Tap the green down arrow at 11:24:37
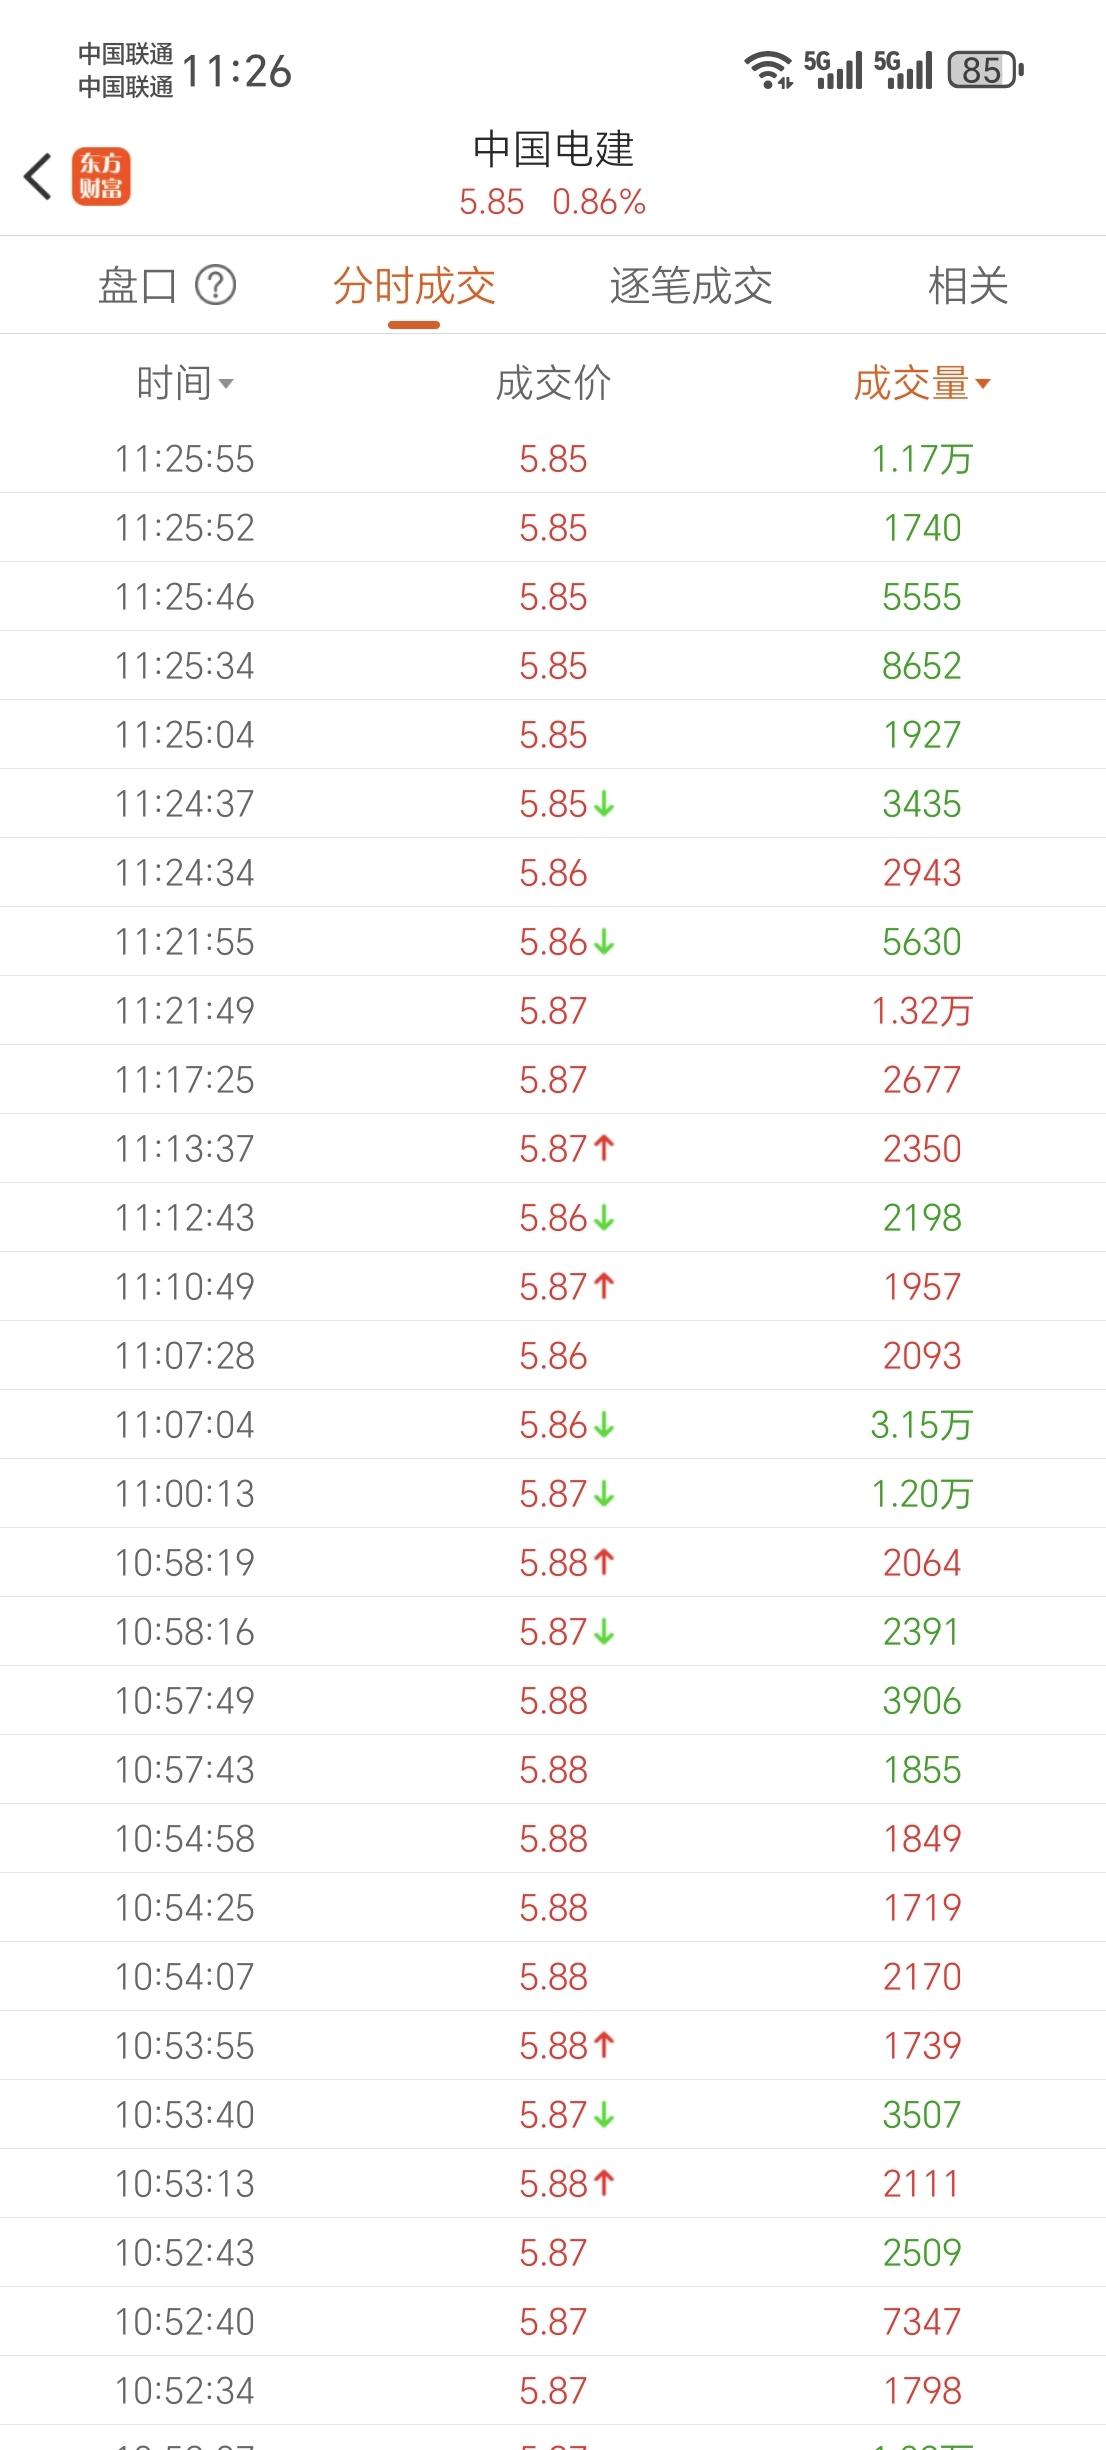 click(x=604, y=804)
